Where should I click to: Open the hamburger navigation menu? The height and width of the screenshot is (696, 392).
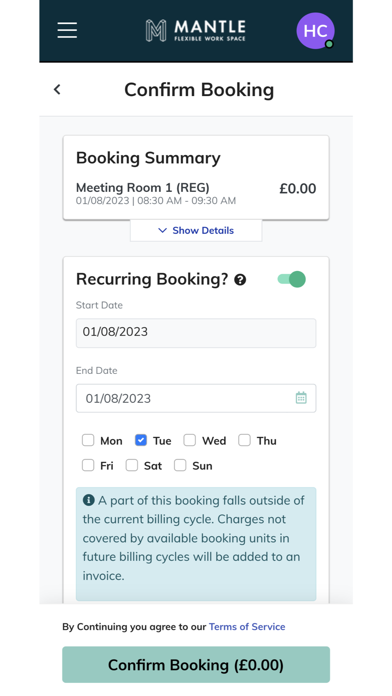67,30
